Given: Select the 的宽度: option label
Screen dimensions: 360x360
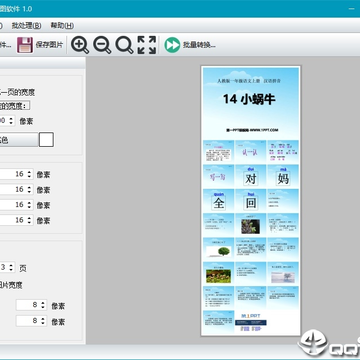Looking at the screenshot, I should tap(15, 106).
